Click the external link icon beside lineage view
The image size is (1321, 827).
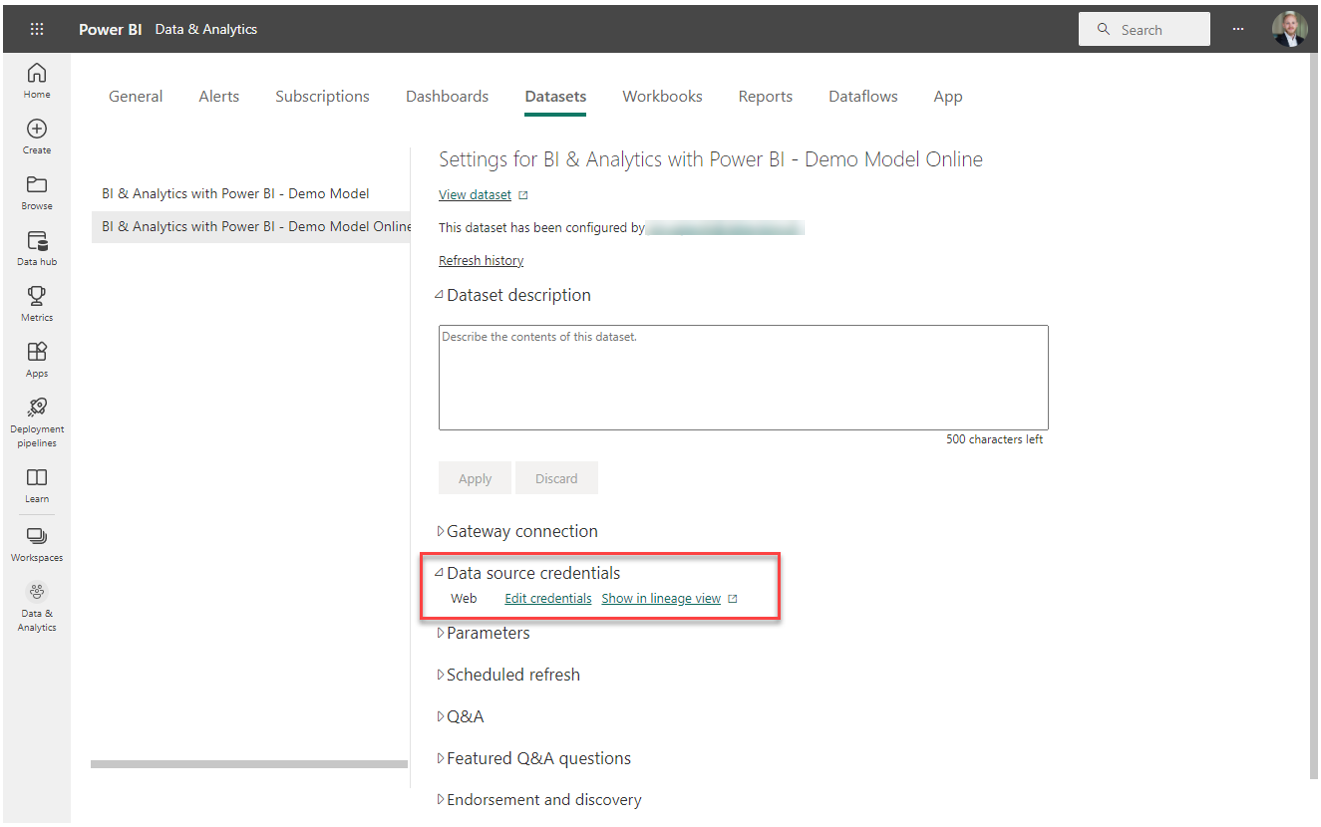pyautogui.click(x=733, y=599)
